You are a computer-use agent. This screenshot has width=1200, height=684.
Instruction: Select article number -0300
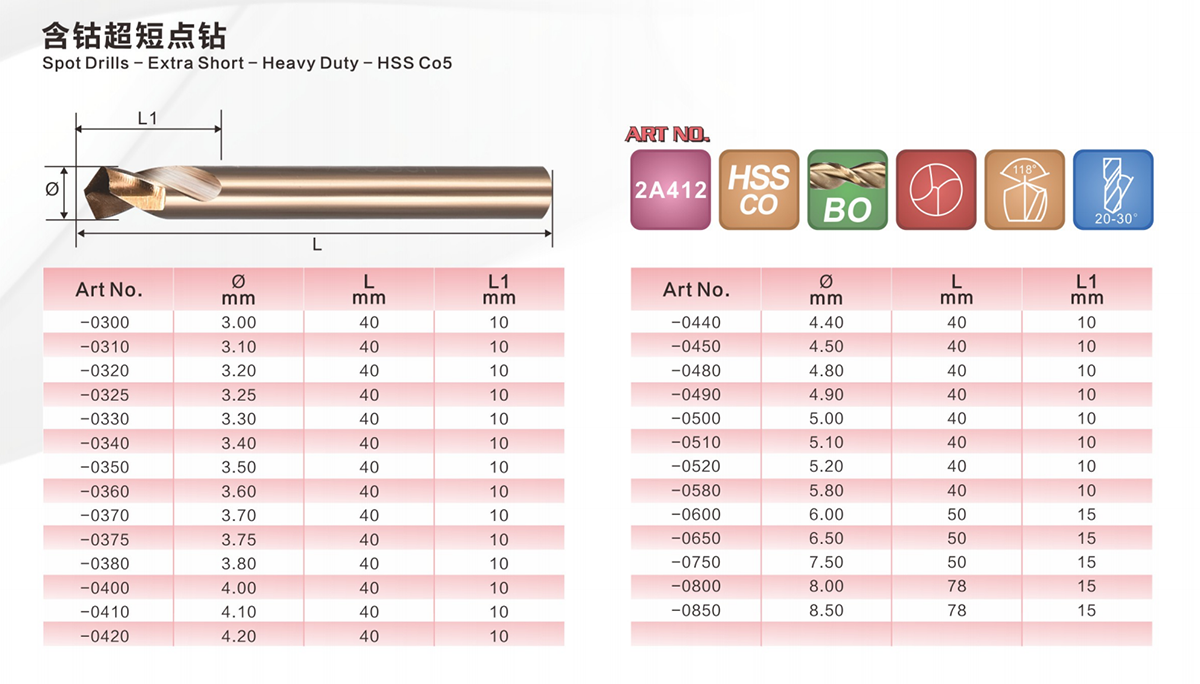(104, 322)
